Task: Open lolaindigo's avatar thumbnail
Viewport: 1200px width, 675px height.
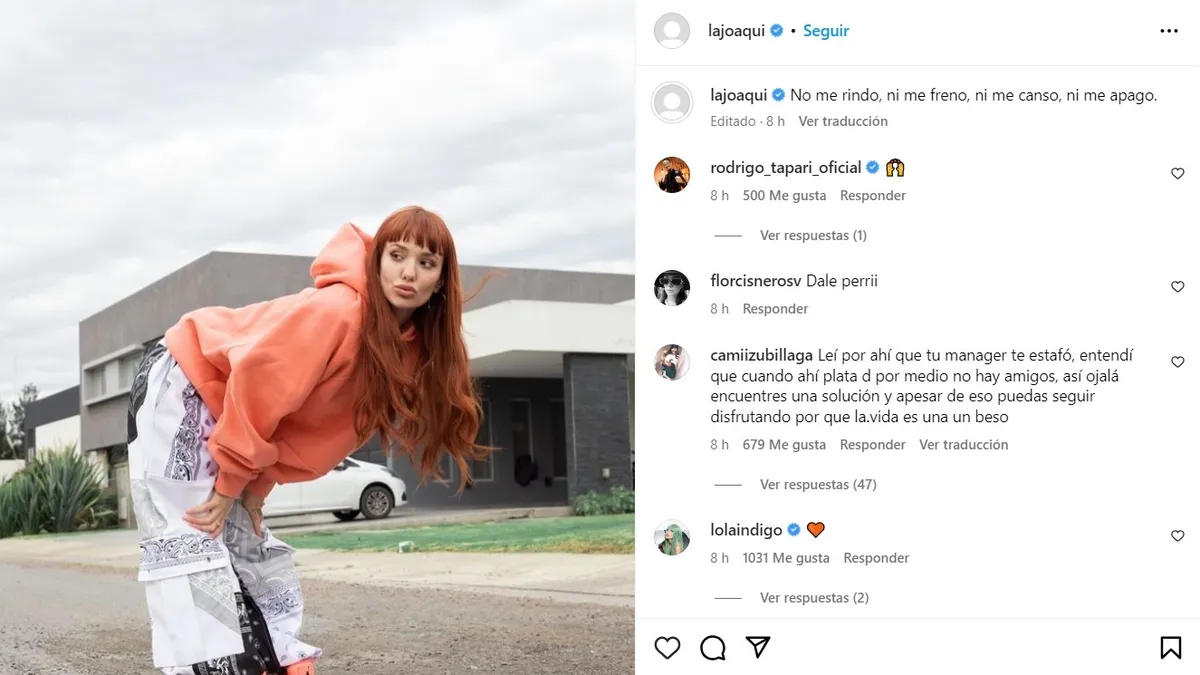Action: tap(672, 538)
